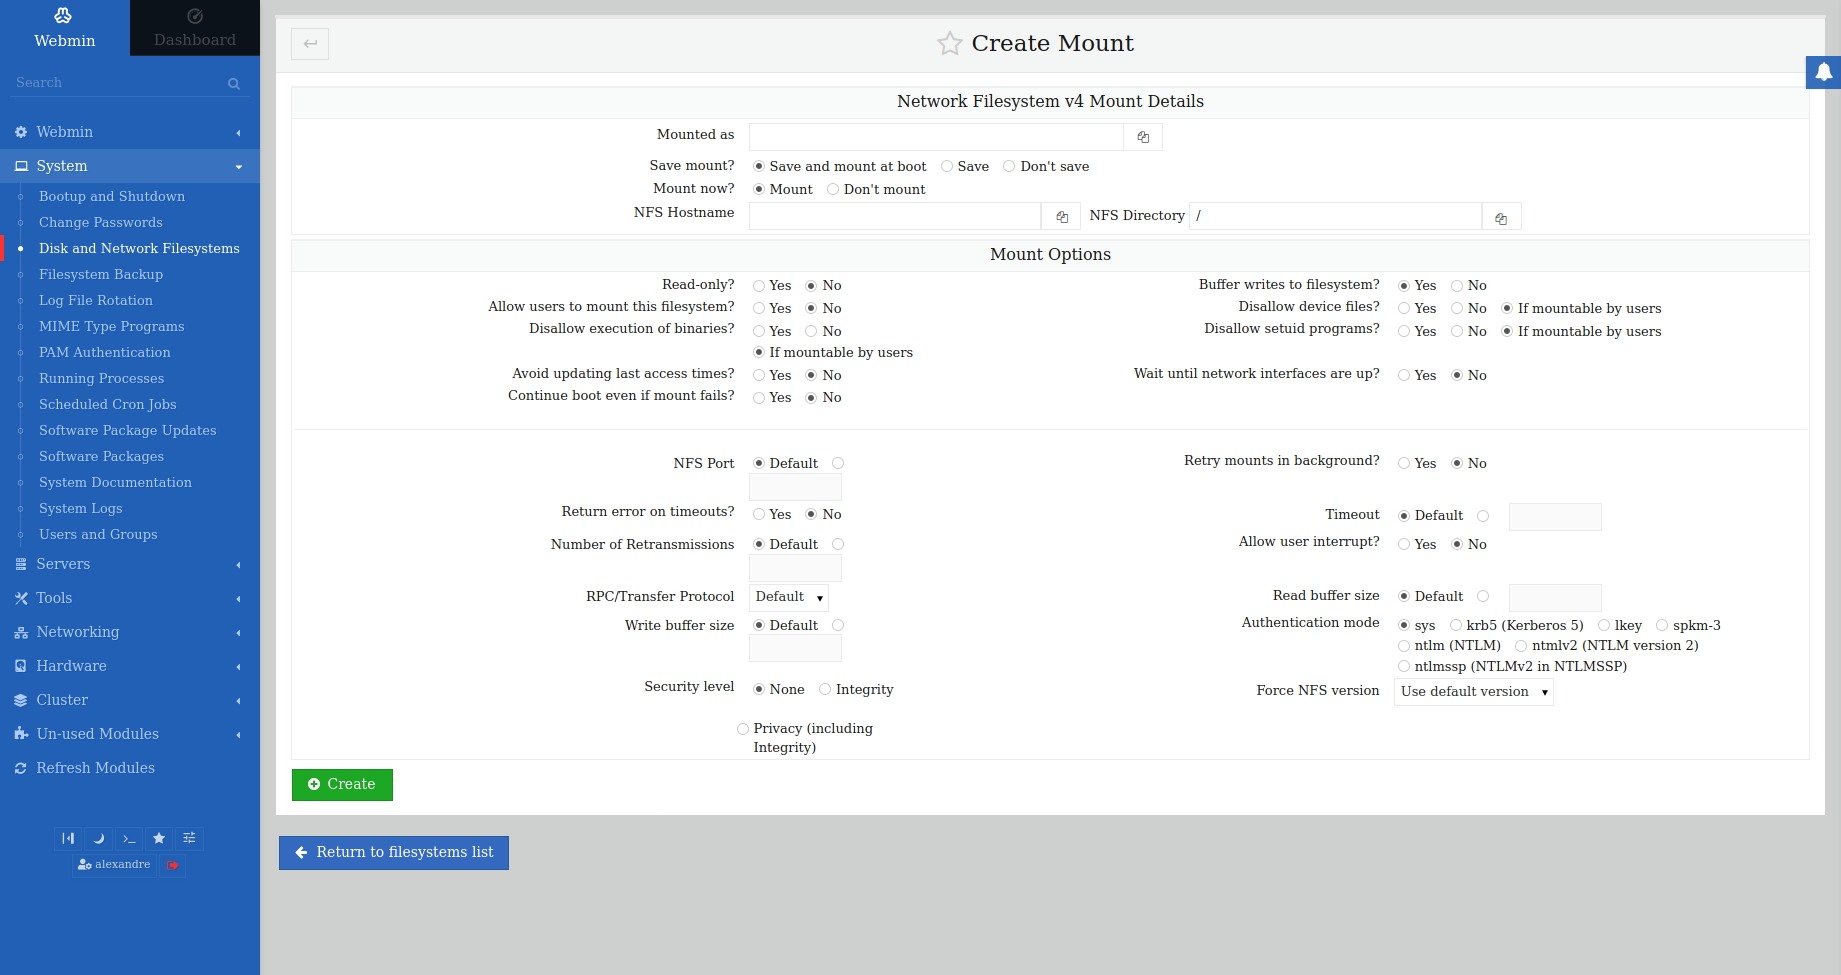Open theme configuration sliders icon

tap(189, 838)
